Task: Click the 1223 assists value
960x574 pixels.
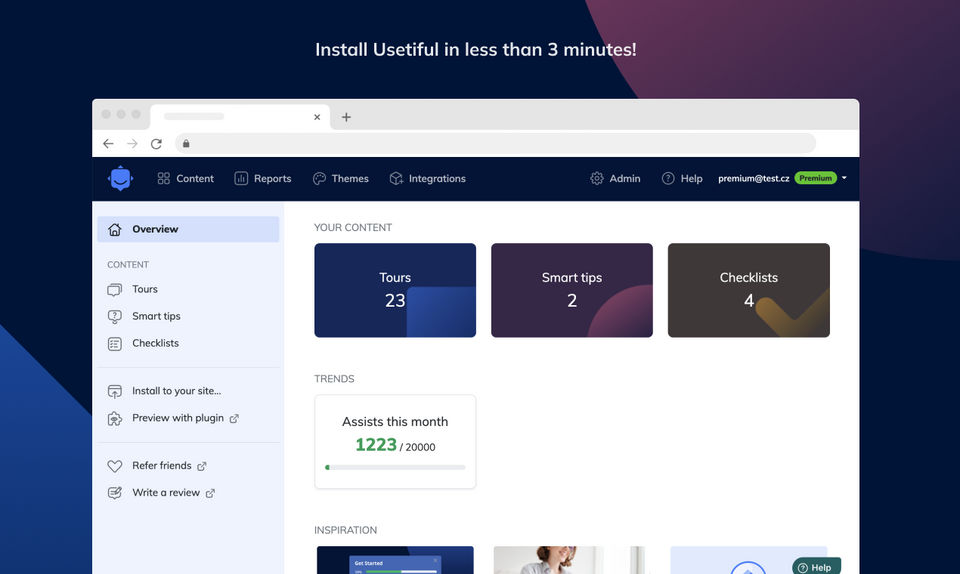Action: [x=376, y=444]
